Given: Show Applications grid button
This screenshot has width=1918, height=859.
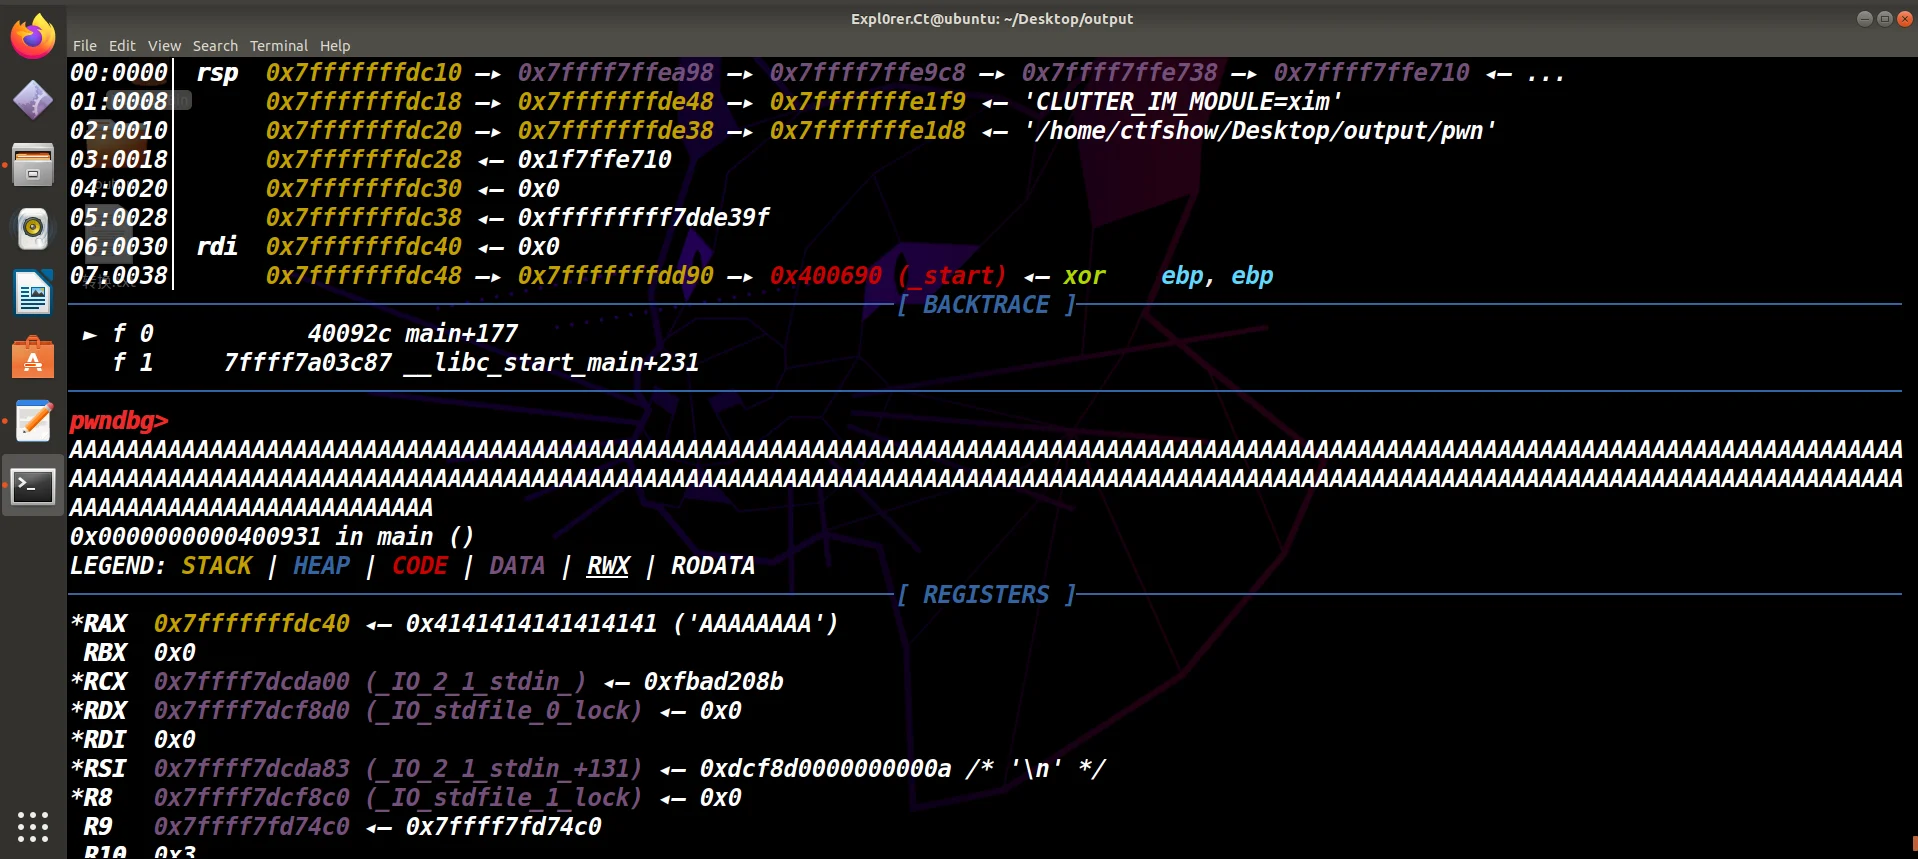Looking at the screenshot, I should [33, 826].
